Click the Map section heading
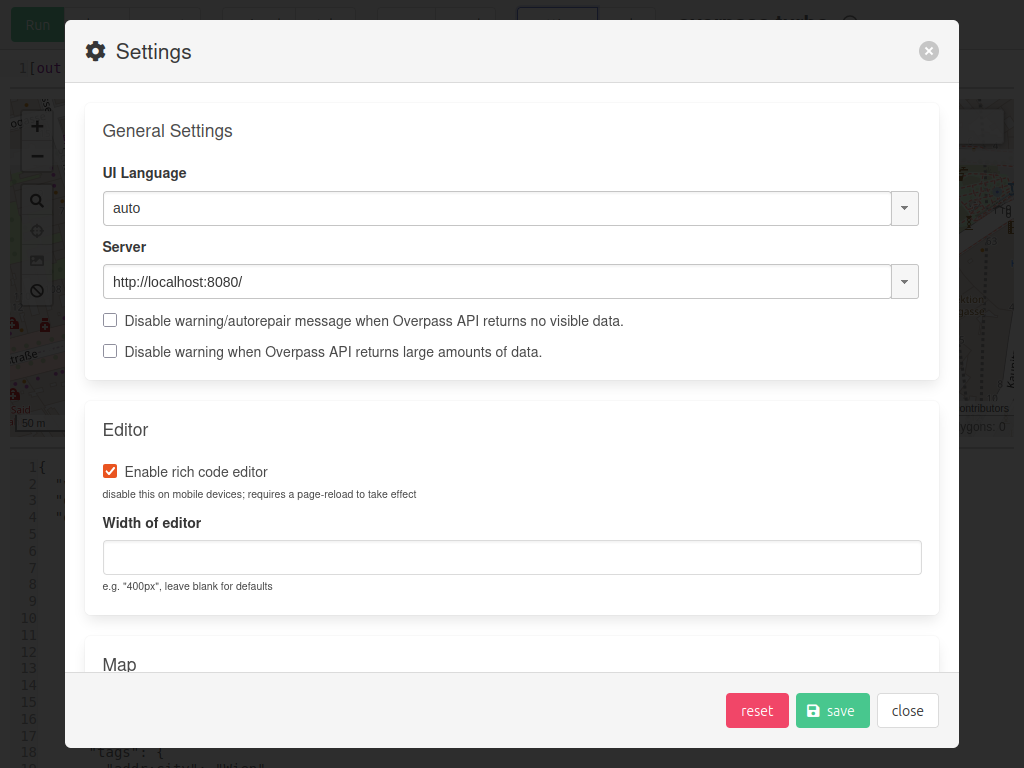 119,664
